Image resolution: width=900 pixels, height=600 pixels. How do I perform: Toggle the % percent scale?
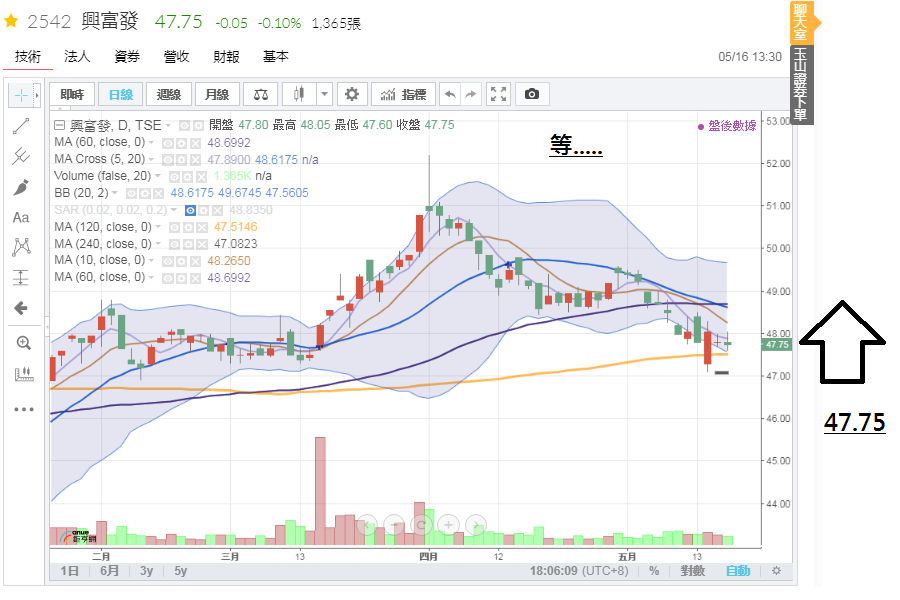click(654, 571)
